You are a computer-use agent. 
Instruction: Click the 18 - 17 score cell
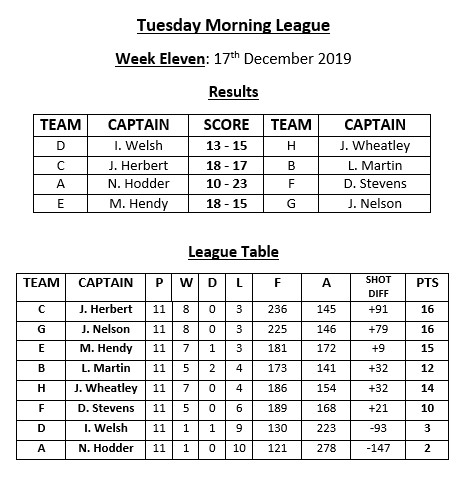226,165
